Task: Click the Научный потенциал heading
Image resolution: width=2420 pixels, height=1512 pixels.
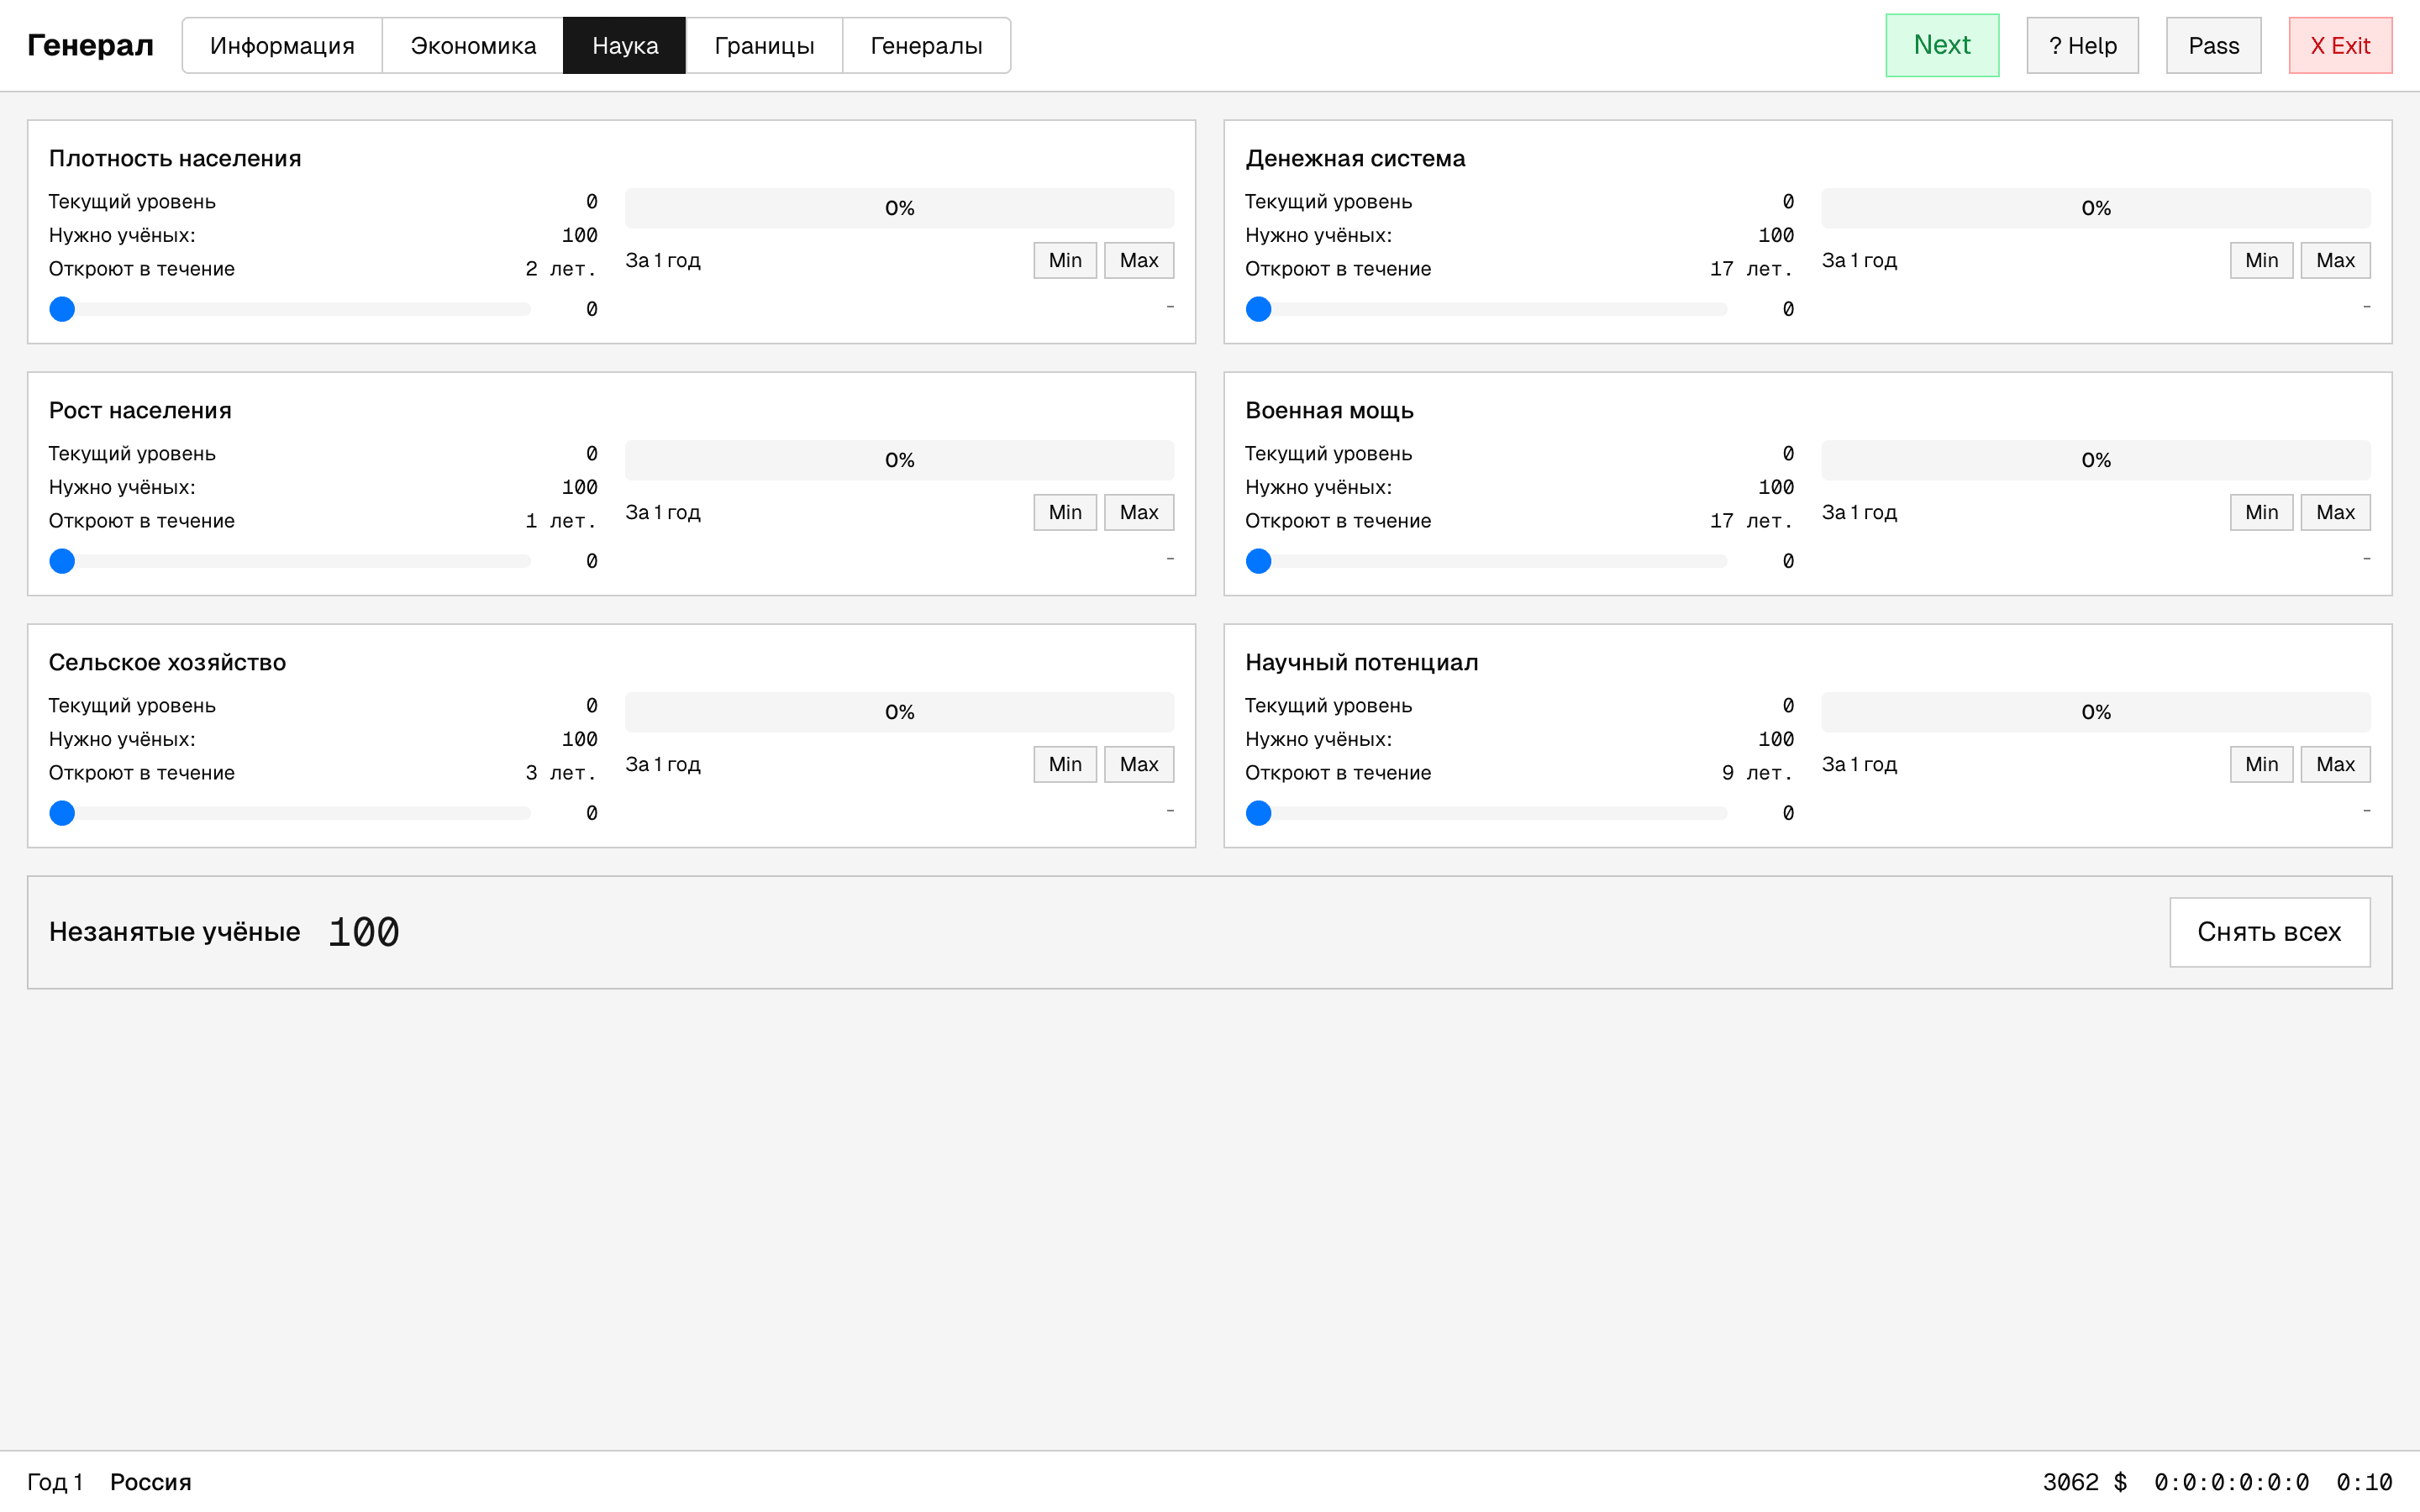Action: point(1361,663)
